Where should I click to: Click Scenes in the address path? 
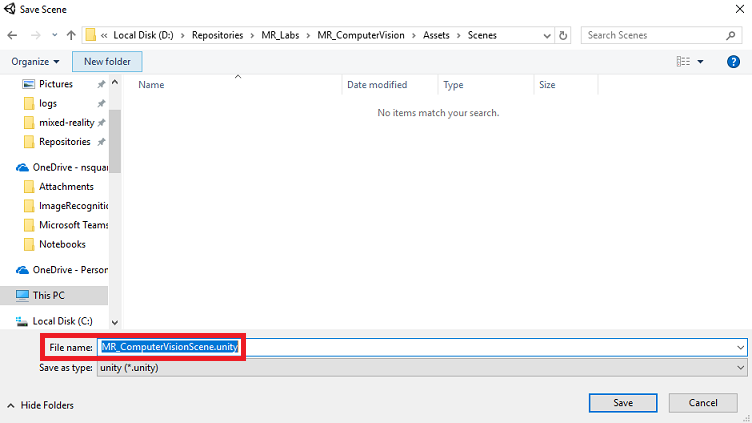tap(482, 35)
